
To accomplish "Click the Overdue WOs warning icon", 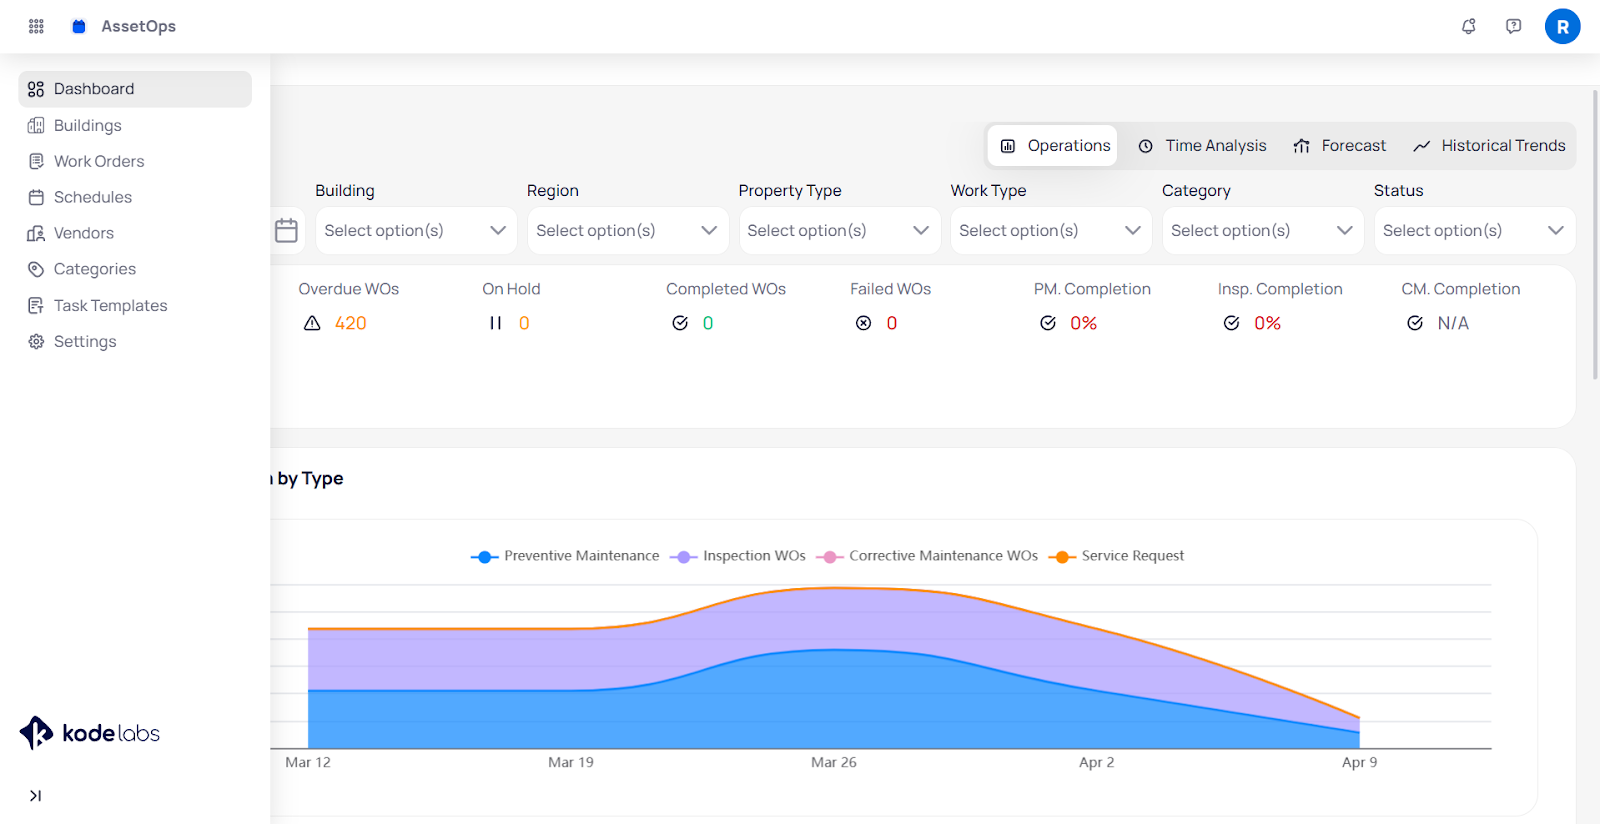I will [312, 323].
